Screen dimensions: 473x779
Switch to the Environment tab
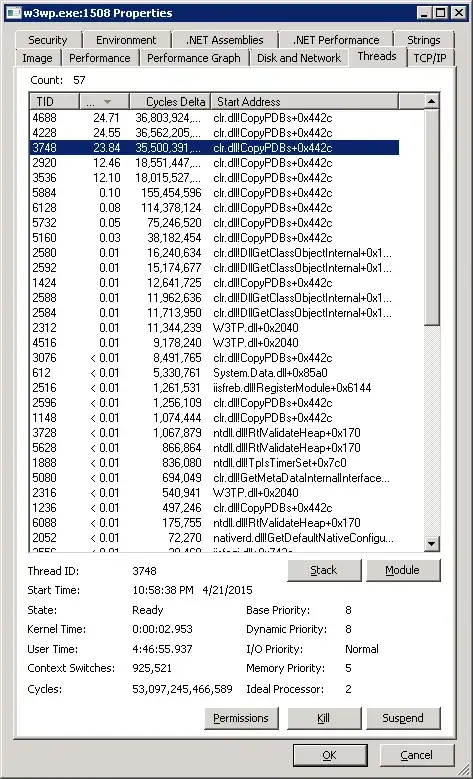(x=126, y=40)
